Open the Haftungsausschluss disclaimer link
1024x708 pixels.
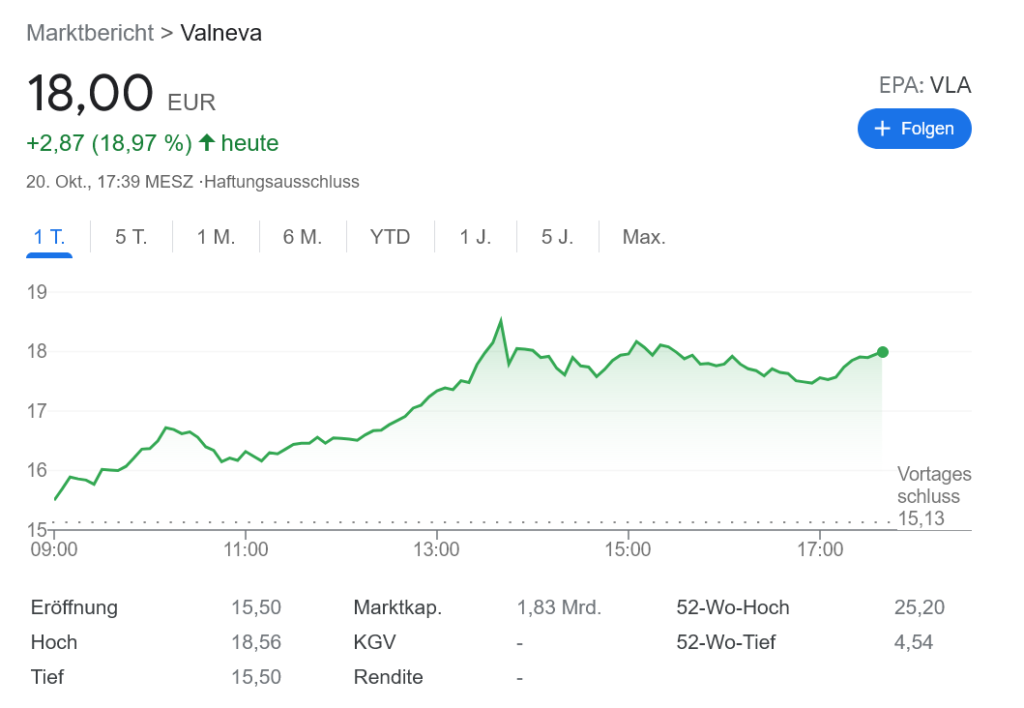(x=281, y=182)
